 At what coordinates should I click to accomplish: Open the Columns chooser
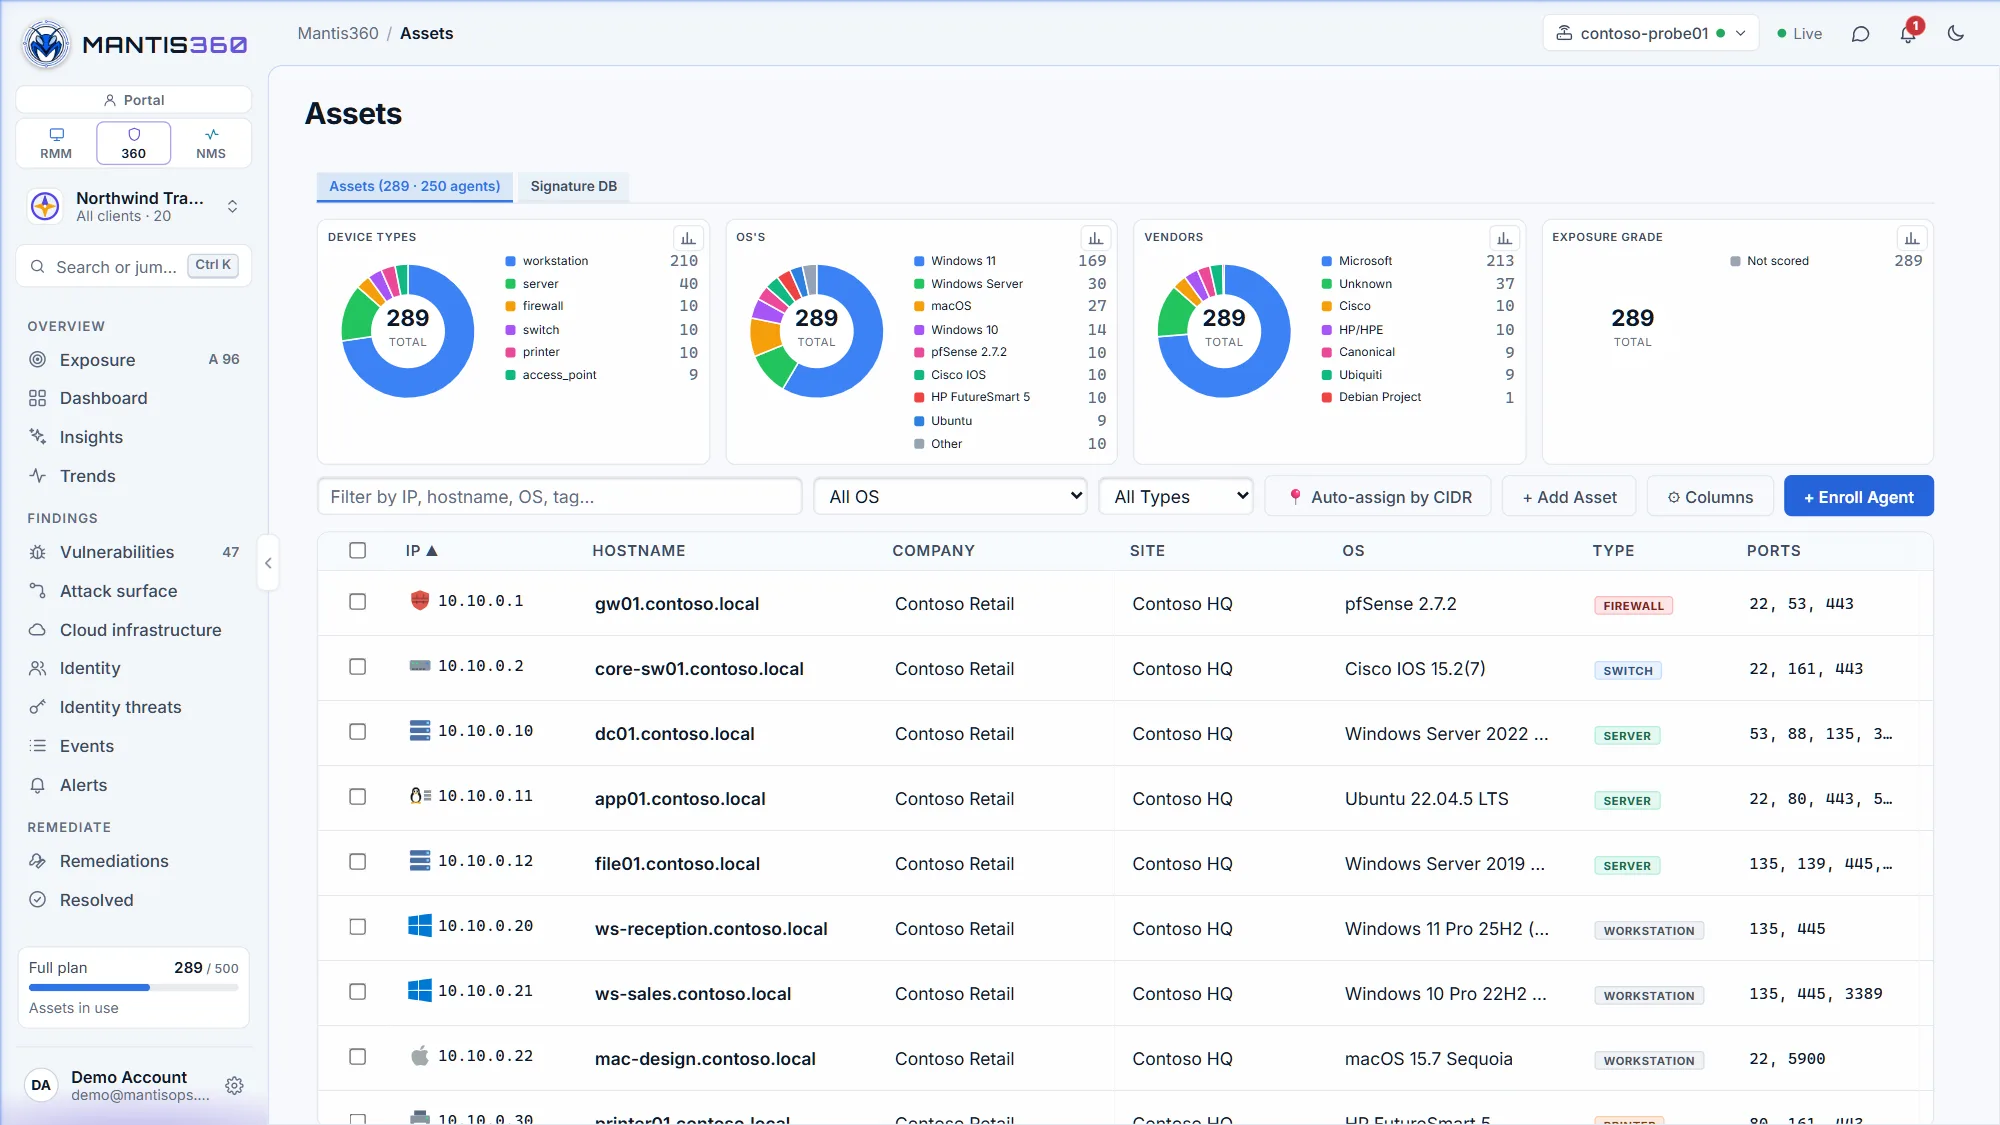[1710, 496]
